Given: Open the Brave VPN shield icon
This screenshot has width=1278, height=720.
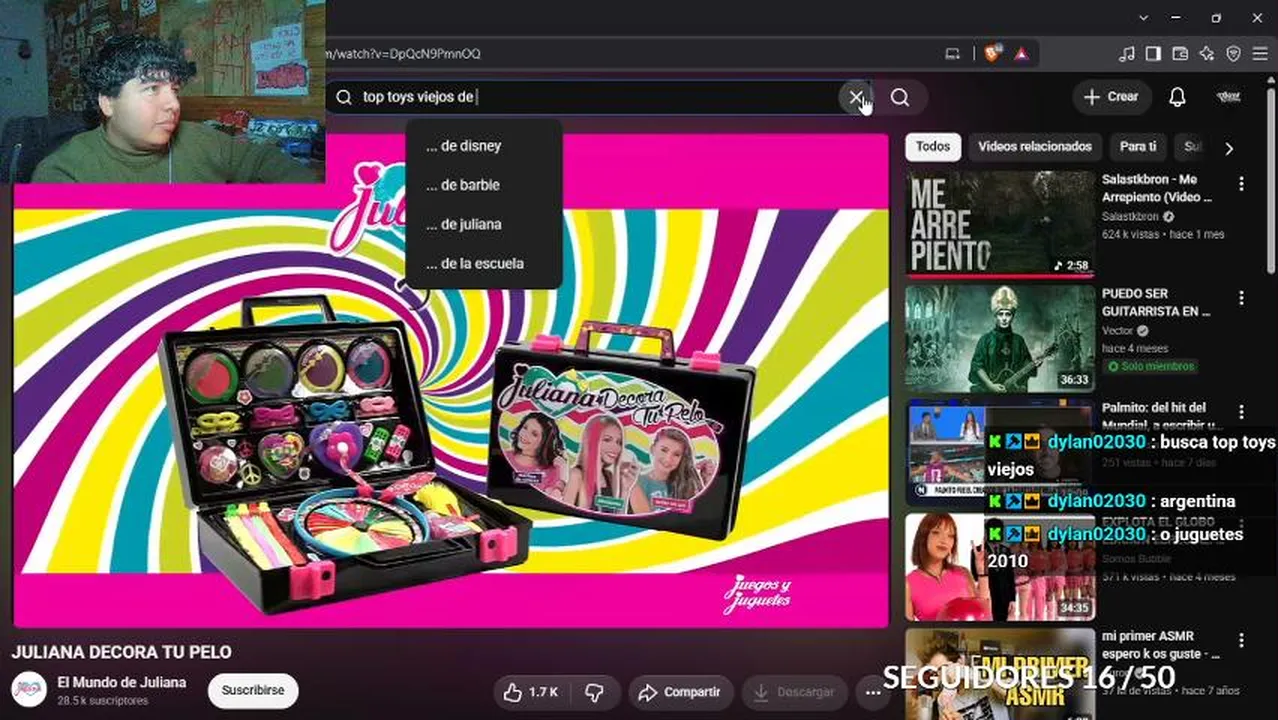Looking at the screenshot, I should coord(1233,54).
